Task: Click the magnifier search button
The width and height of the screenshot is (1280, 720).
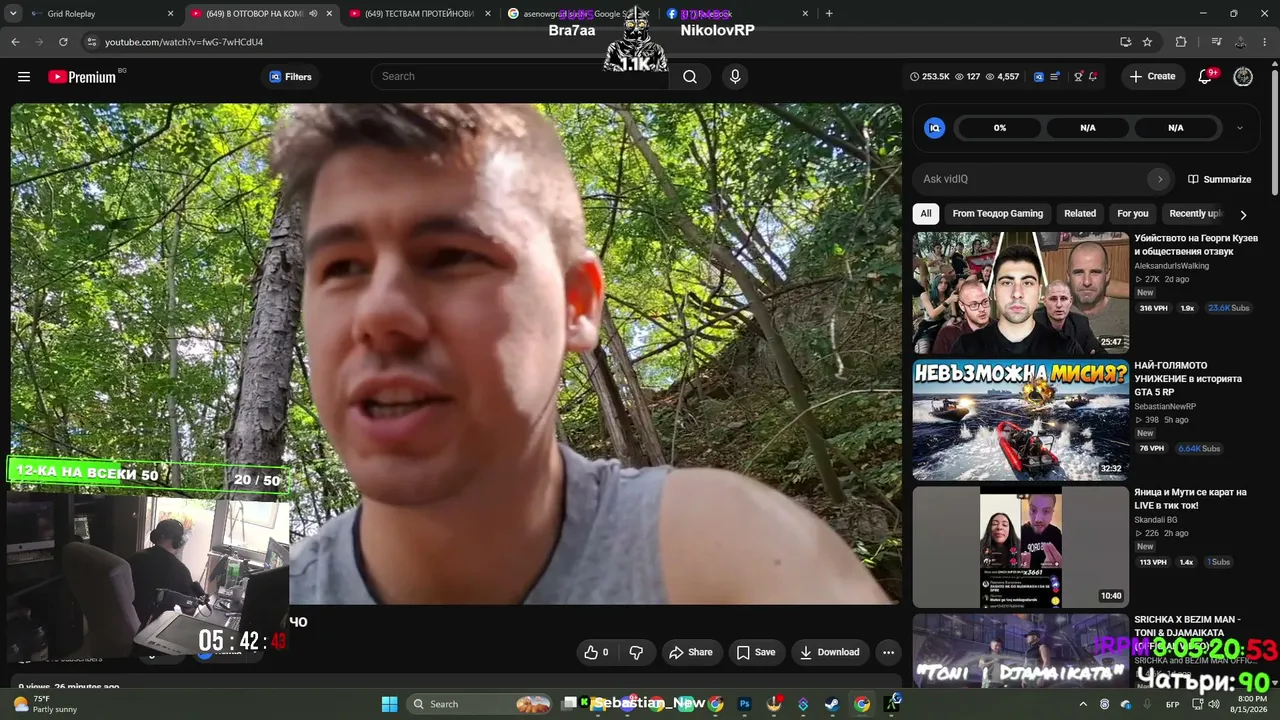Action: (x=690, y=77)
